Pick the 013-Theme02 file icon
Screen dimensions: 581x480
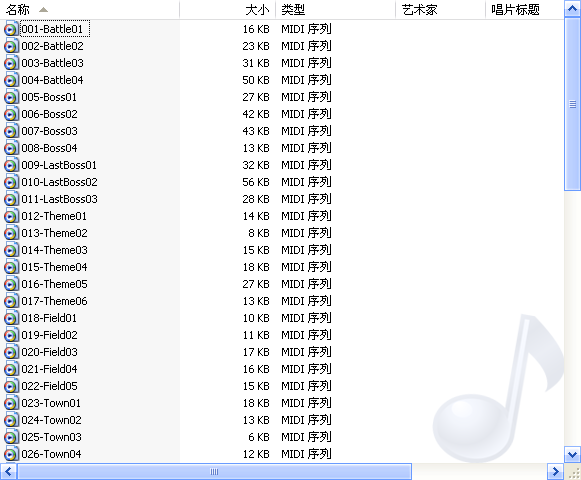[11, 233]
